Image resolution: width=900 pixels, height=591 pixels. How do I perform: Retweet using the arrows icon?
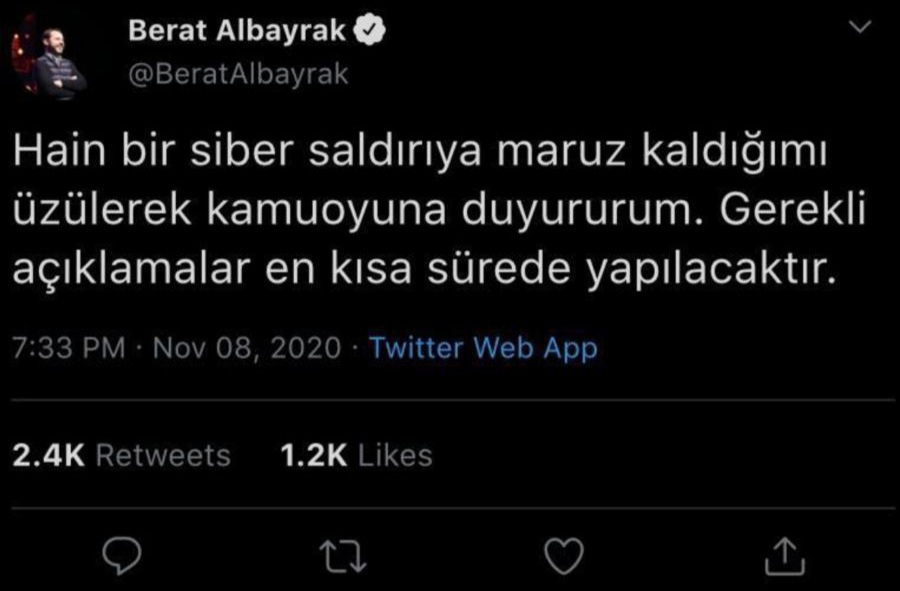point(341,556)
